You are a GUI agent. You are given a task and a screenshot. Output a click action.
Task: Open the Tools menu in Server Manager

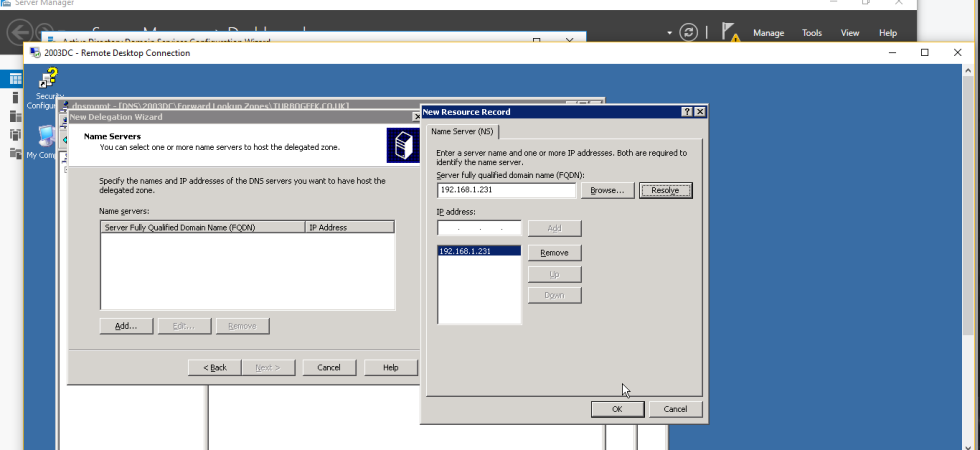click(812, 33)
